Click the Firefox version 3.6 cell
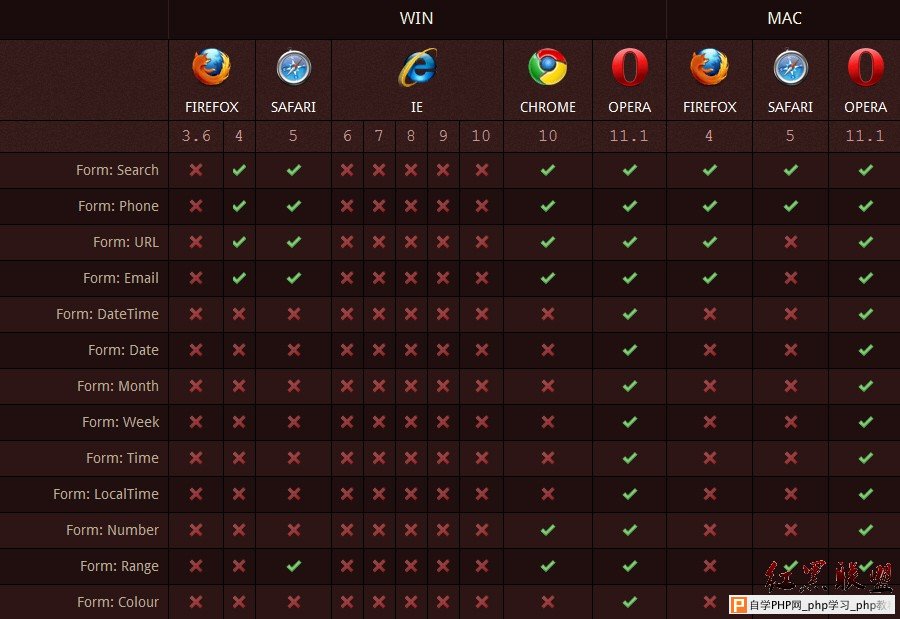 (x=196, y=136)
